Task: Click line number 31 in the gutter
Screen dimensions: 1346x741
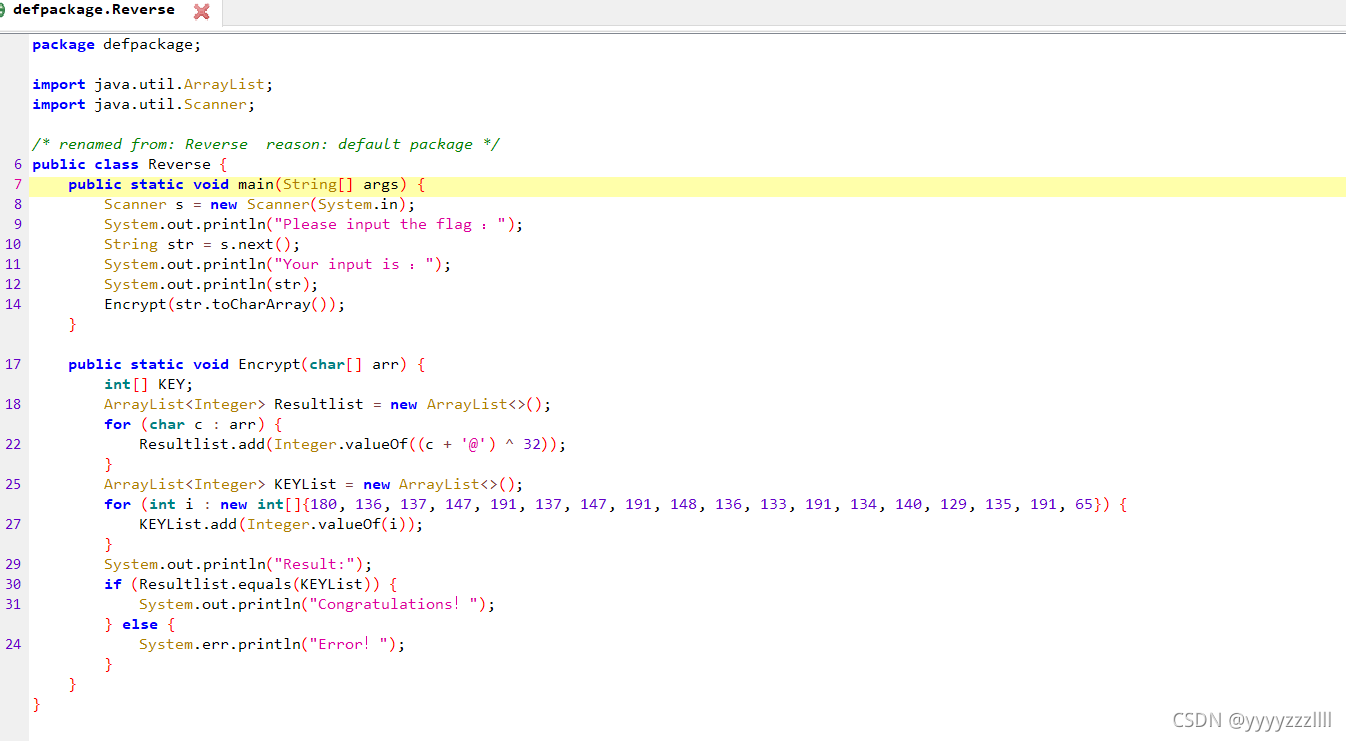Action: (x=13, y=604)
